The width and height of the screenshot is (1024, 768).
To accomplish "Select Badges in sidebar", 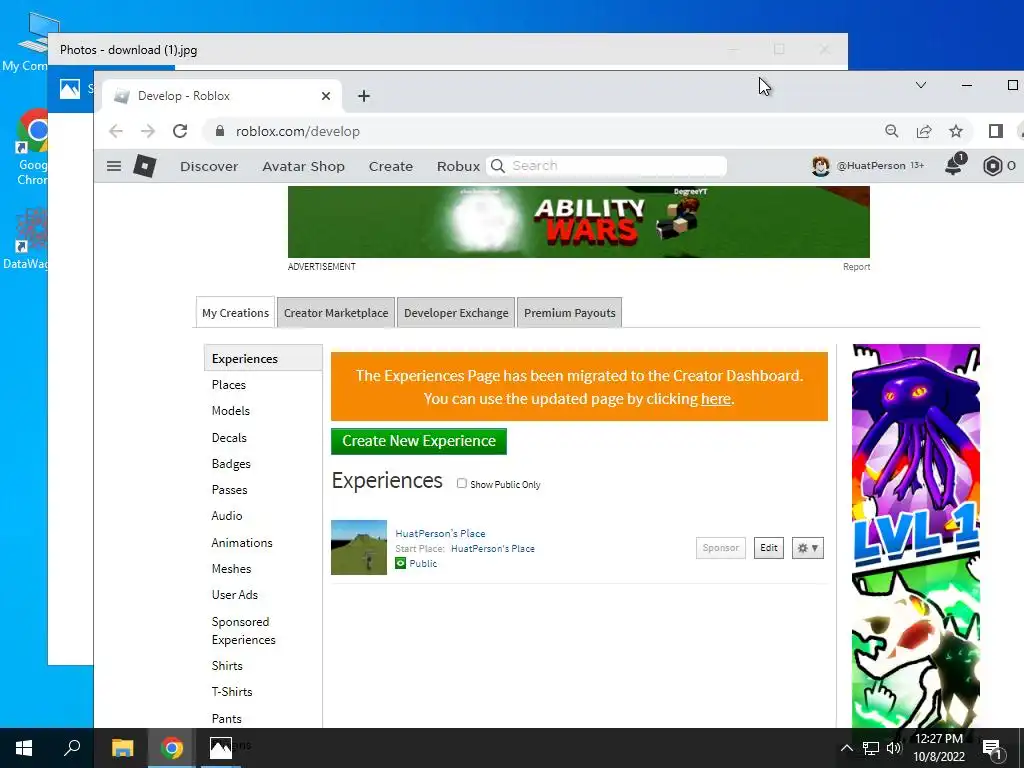I will tap(231, 464).
